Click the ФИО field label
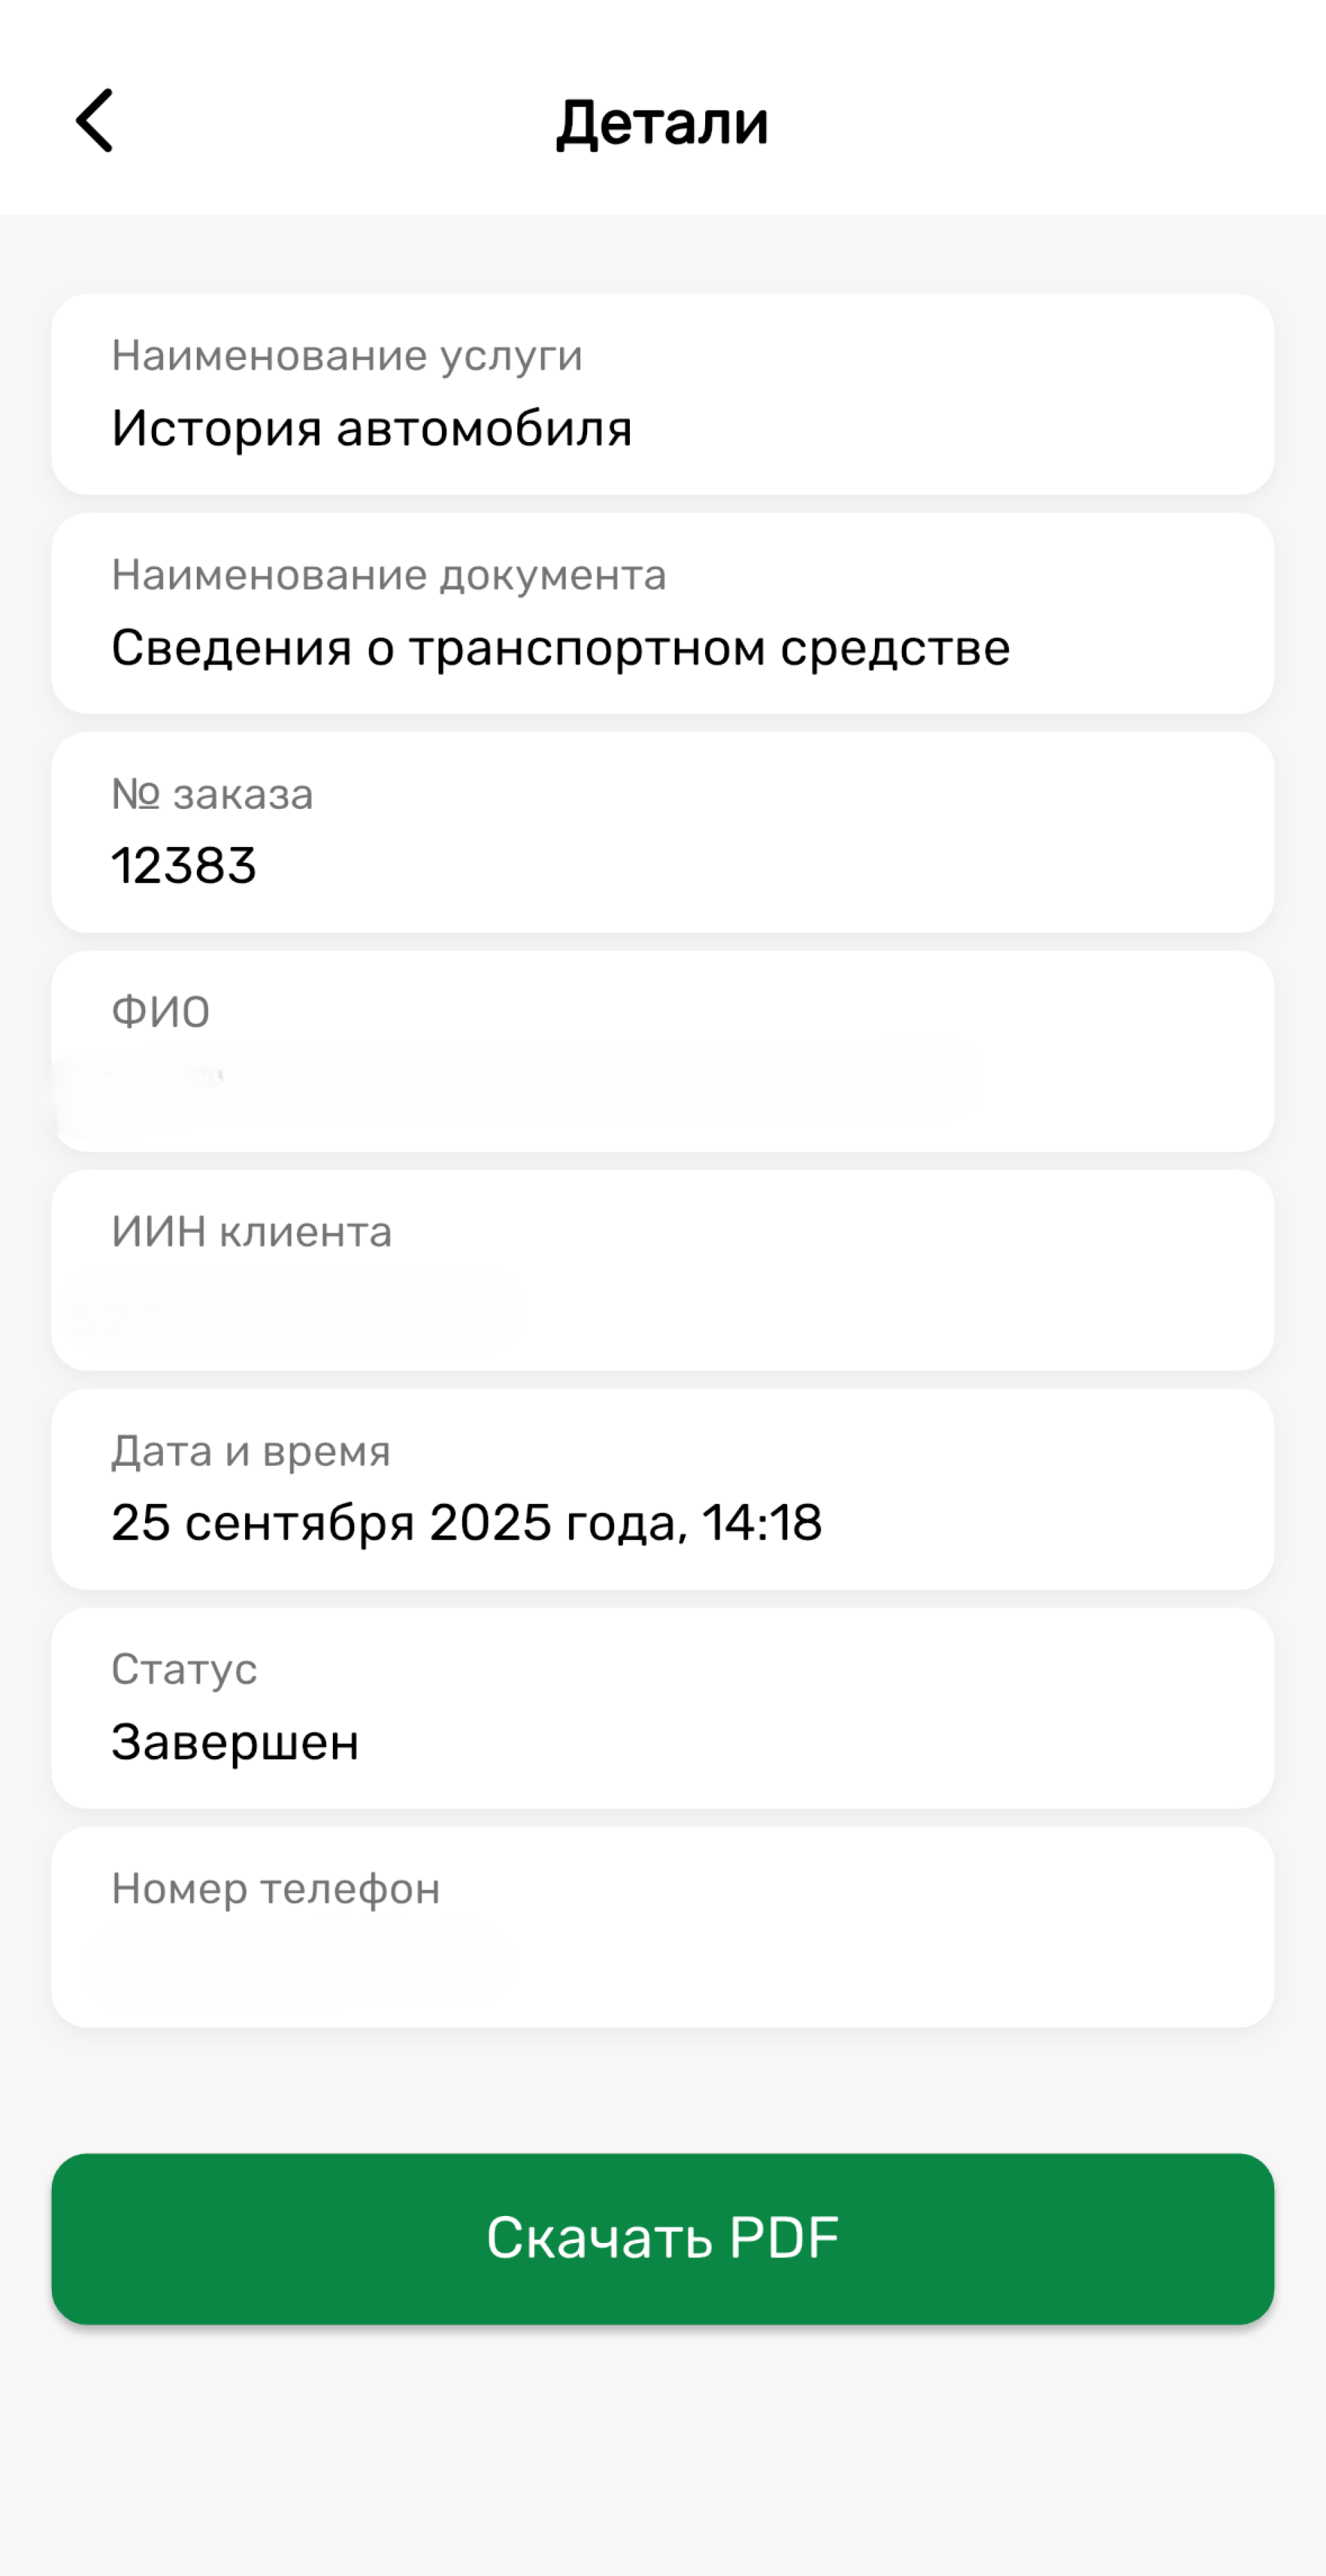The image size is (1326, 2576). (160, 1012)
